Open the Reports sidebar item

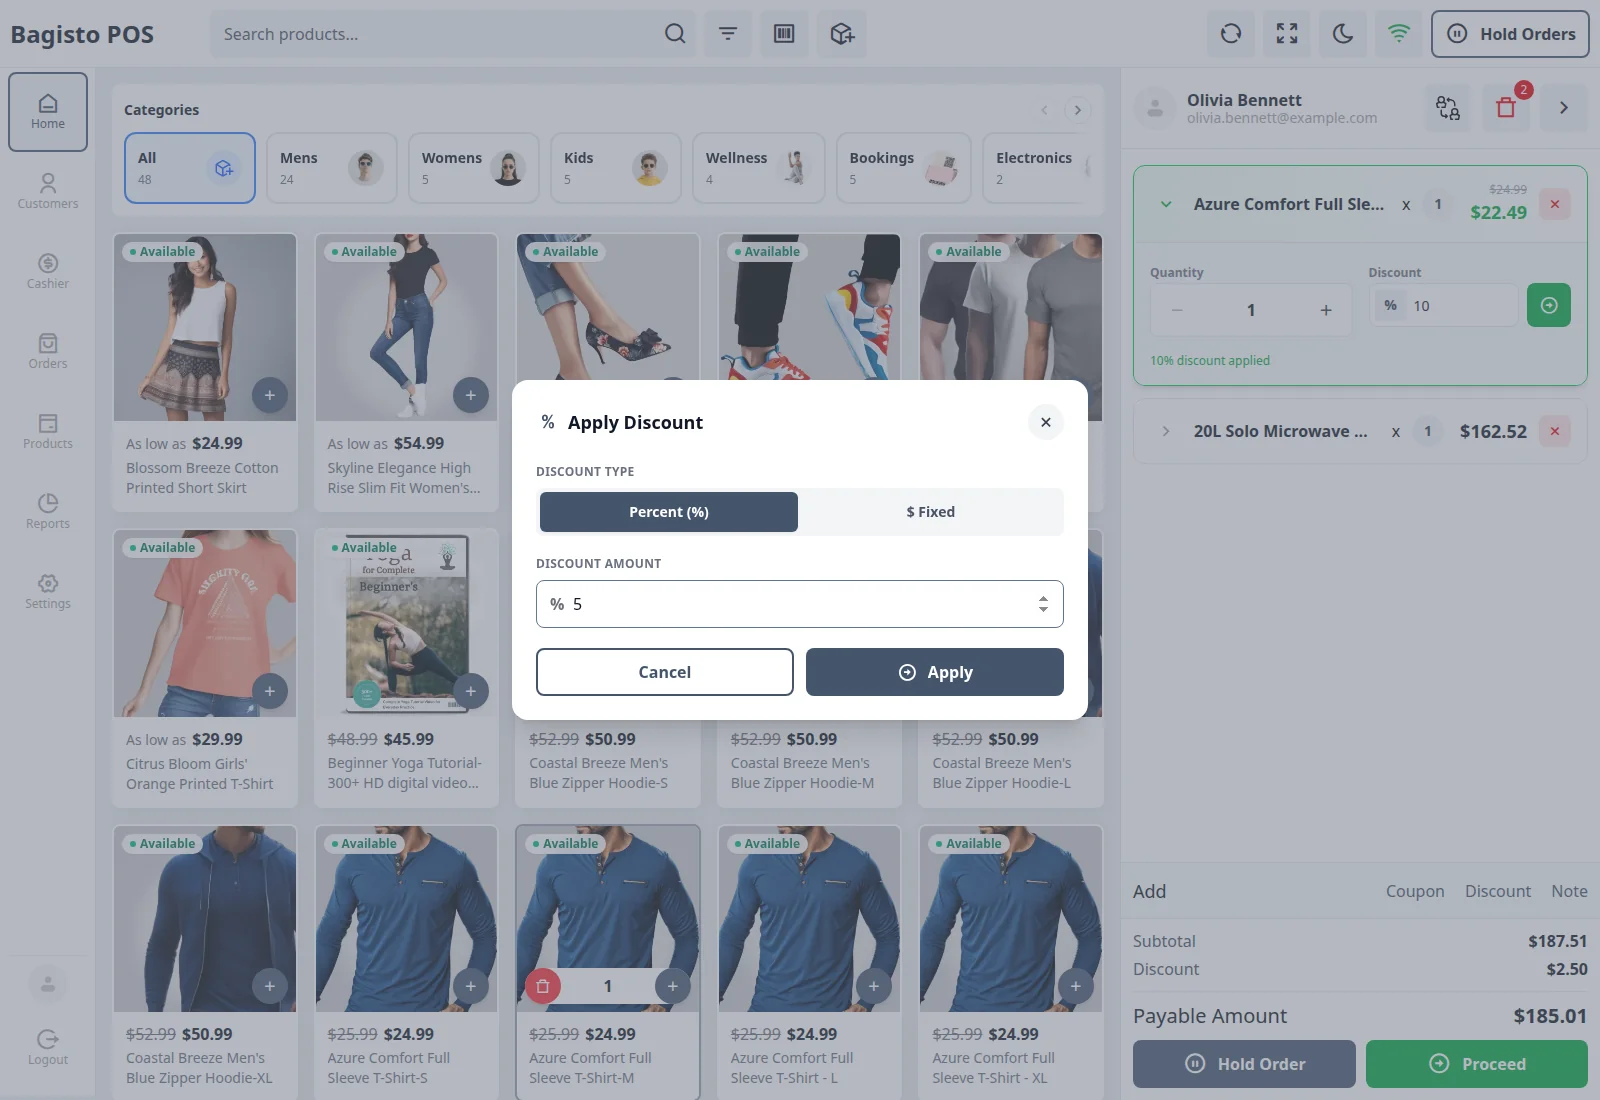48,511
